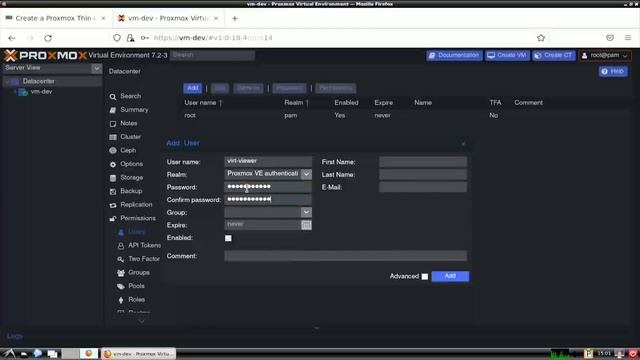Screen dimensions: 640x360
Task: Open the Group dropdown arrow
Action: pyautogui.click(x=306, y=212)
